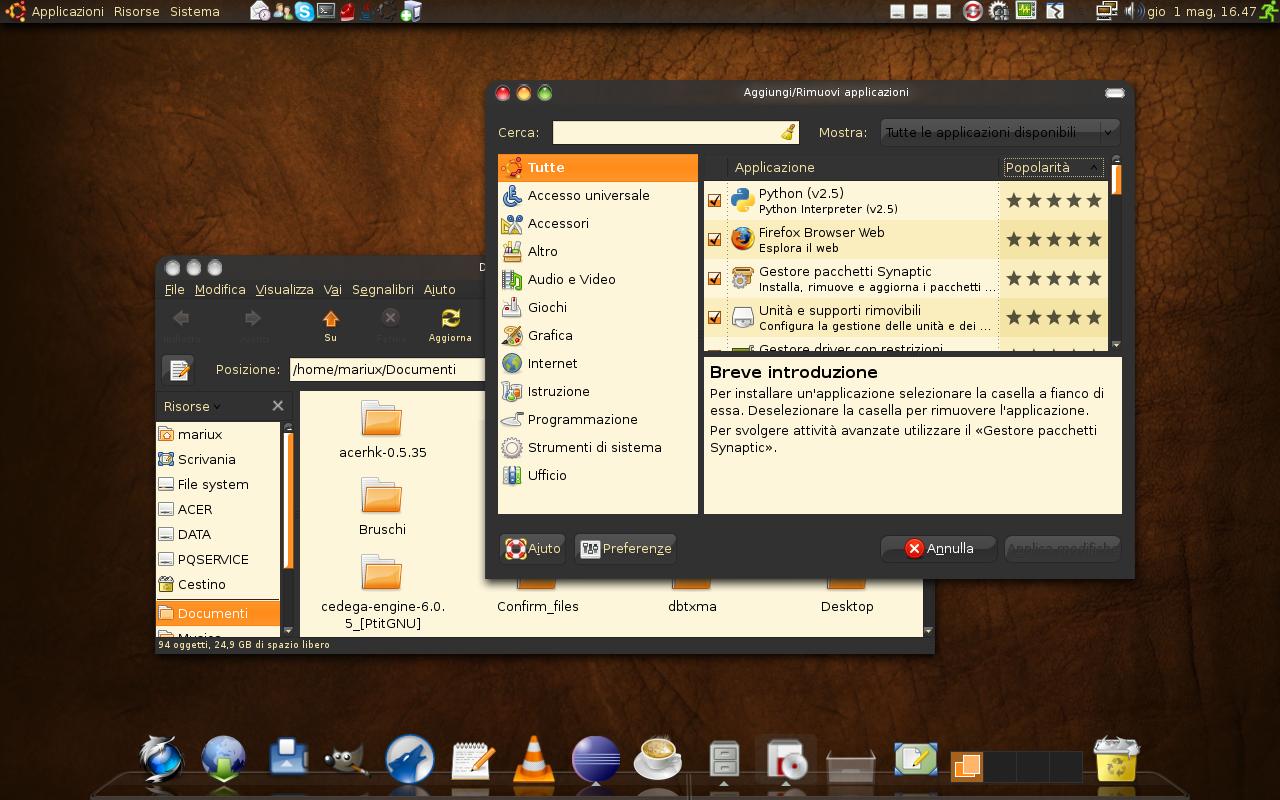1280x800 pixels.
Task: Open VLC cone icon in dock
Action: click(x=533, y=758)
